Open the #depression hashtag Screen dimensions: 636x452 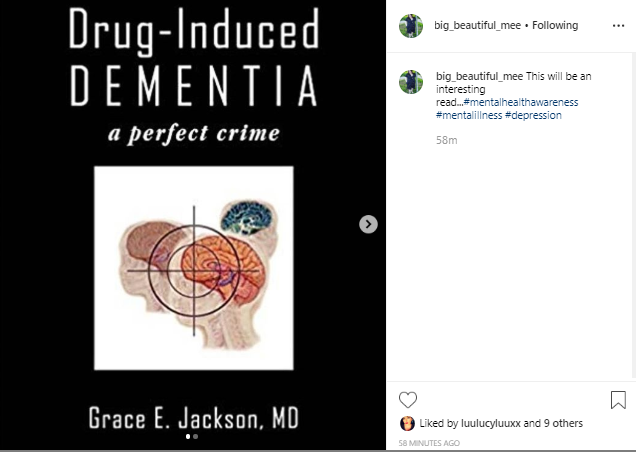(x=533, y=115)
